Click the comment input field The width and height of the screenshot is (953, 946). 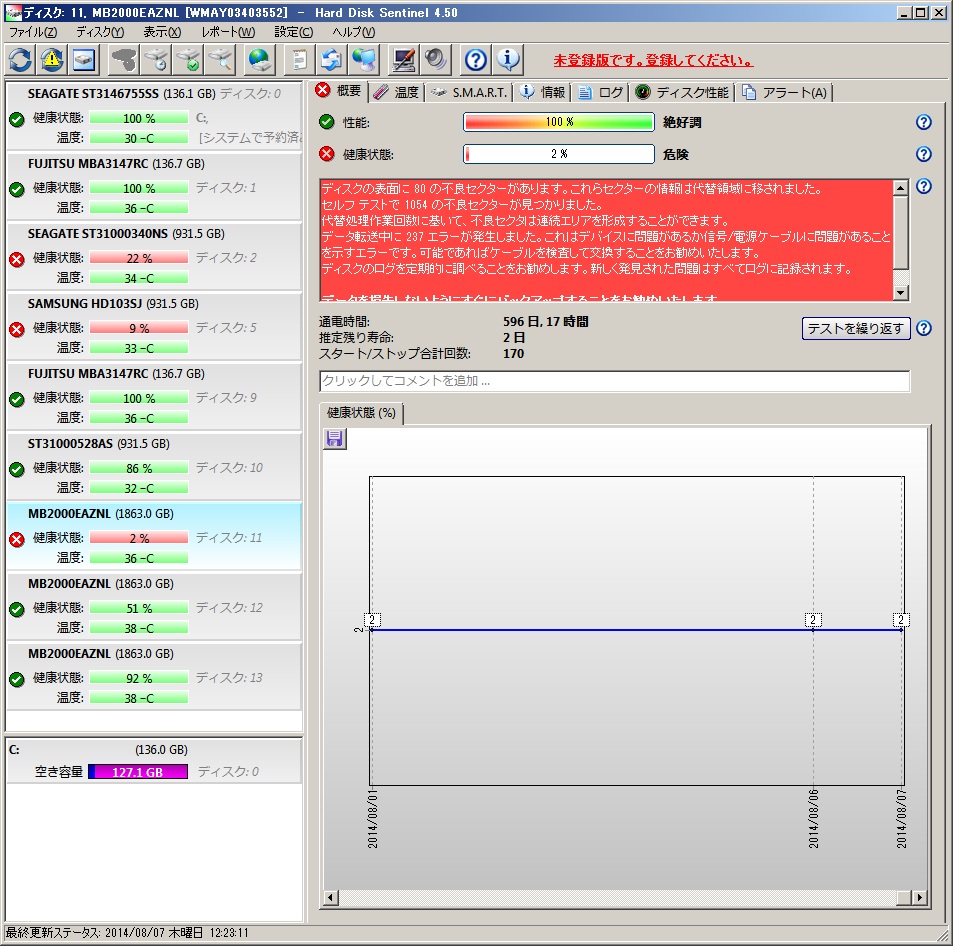[614, 381]
